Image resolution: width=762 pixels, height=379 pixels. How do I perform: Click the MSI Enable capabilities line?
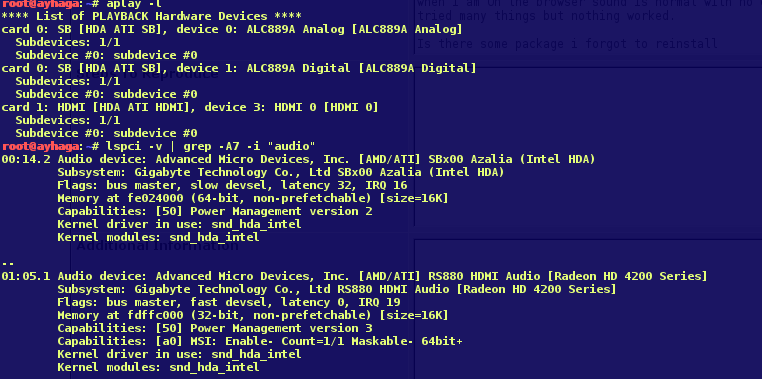click(260, 342)
